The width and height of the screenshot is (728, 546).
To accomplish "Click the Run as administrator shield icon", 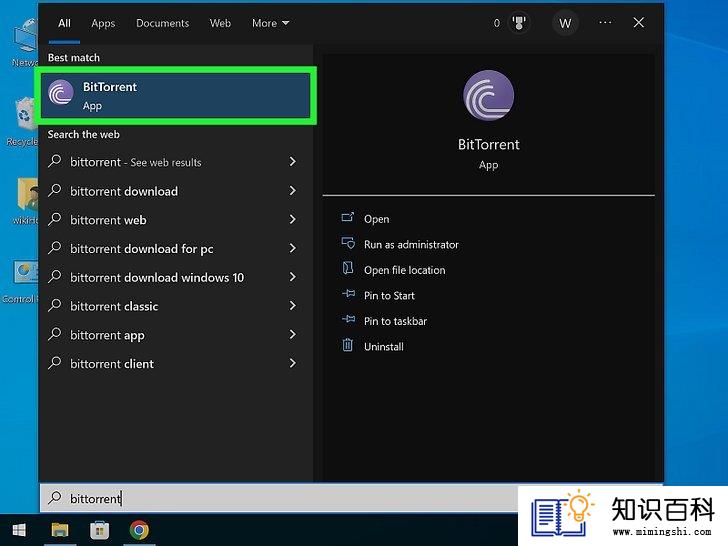I will (x=348, y=243).
